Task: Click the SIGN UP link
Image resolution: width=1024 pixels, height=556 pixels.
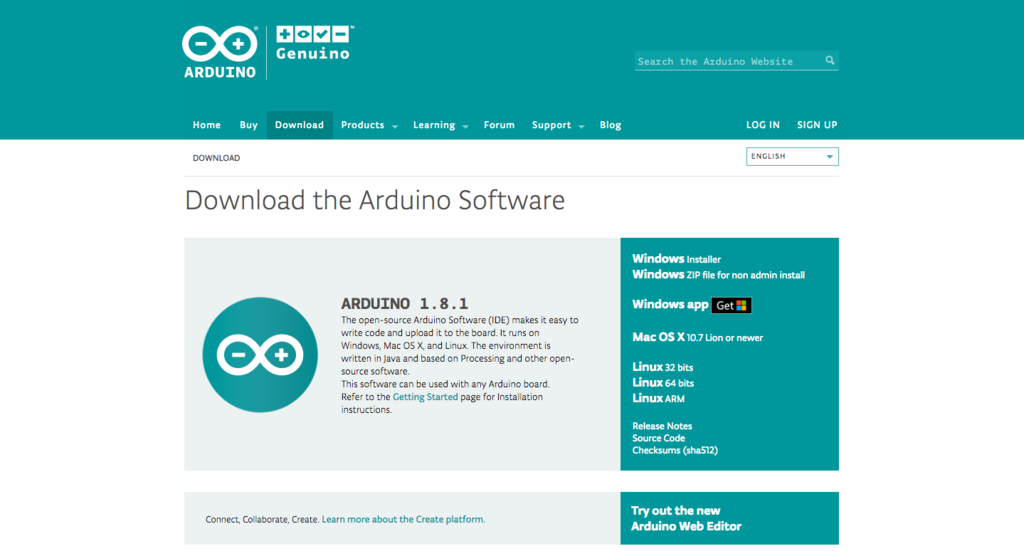Action: [x=817, y=125]
